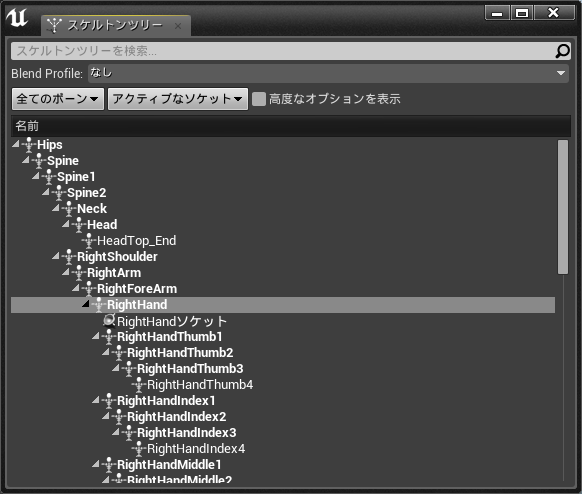Close the スケルトンツリー tab

coord(178,26)
